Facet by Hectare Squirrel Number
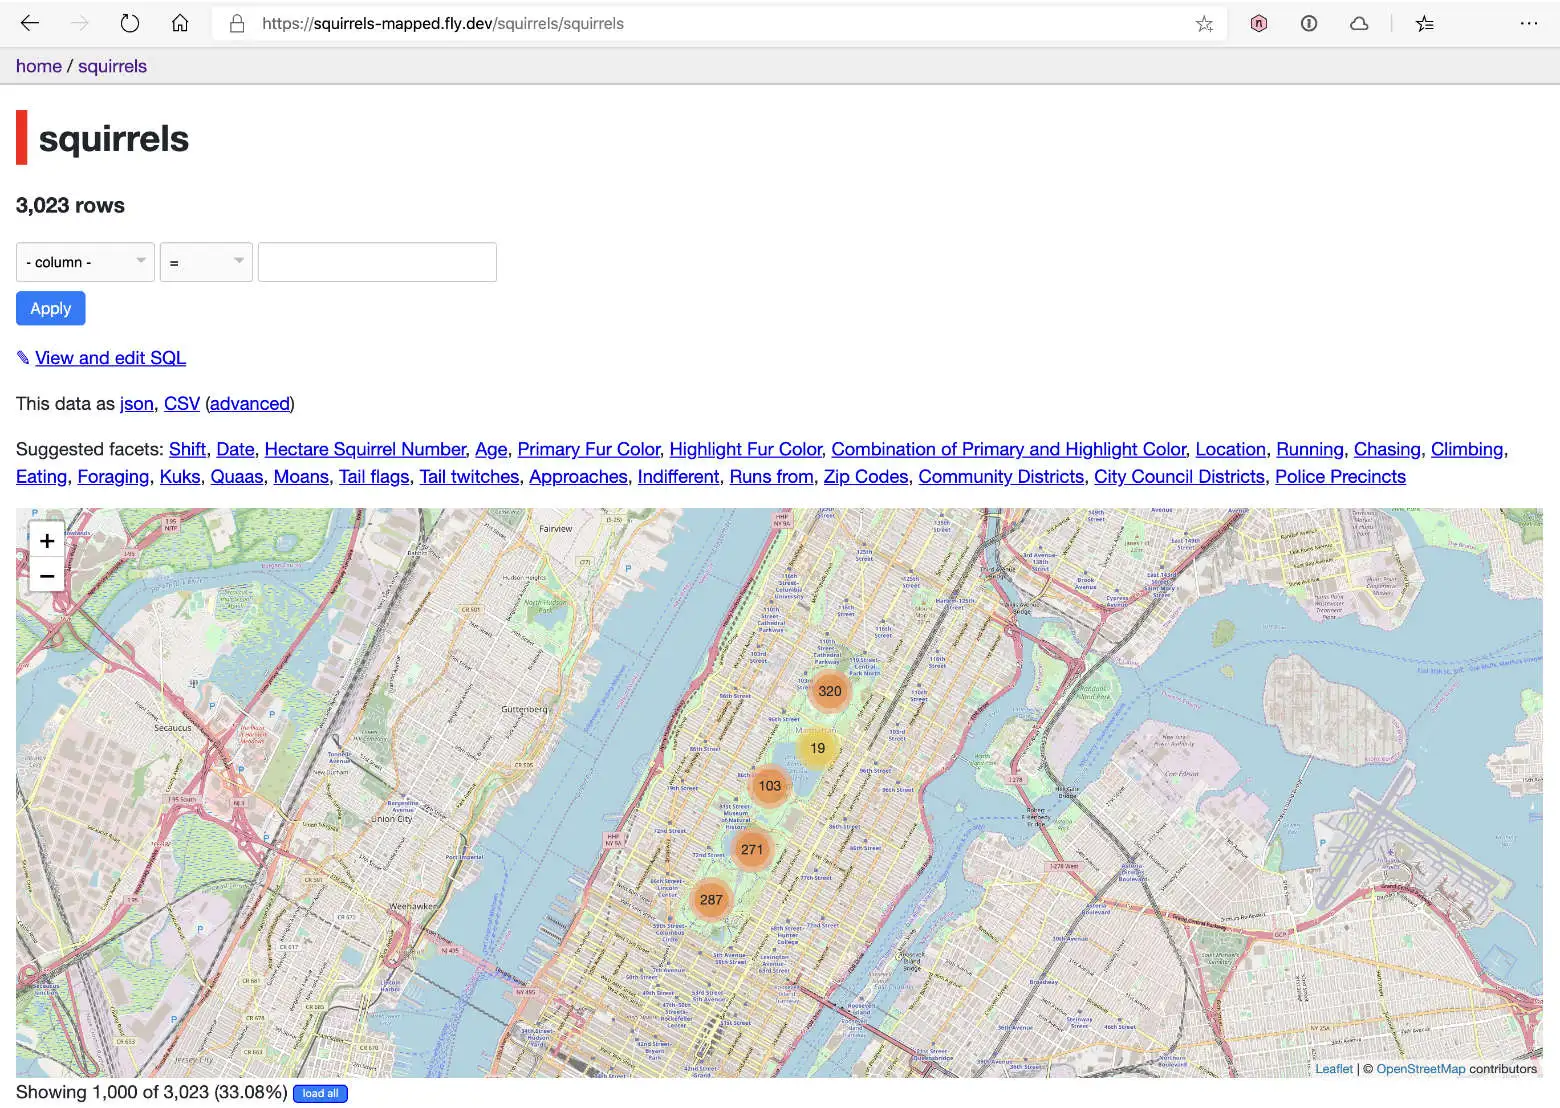Screen dimensions: 1560x1108 [365, 450]
